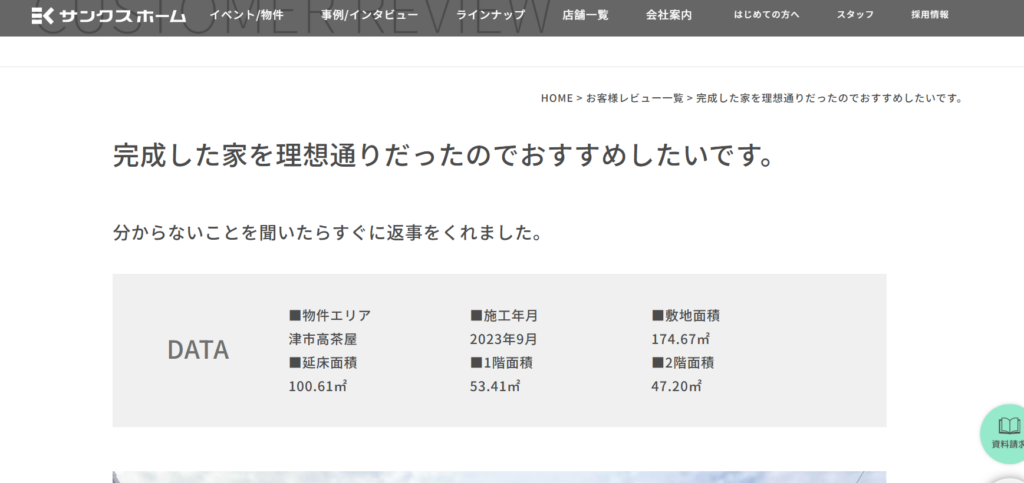
Task: Click the DATA label in the grey box
Action: tap(198, 350)
